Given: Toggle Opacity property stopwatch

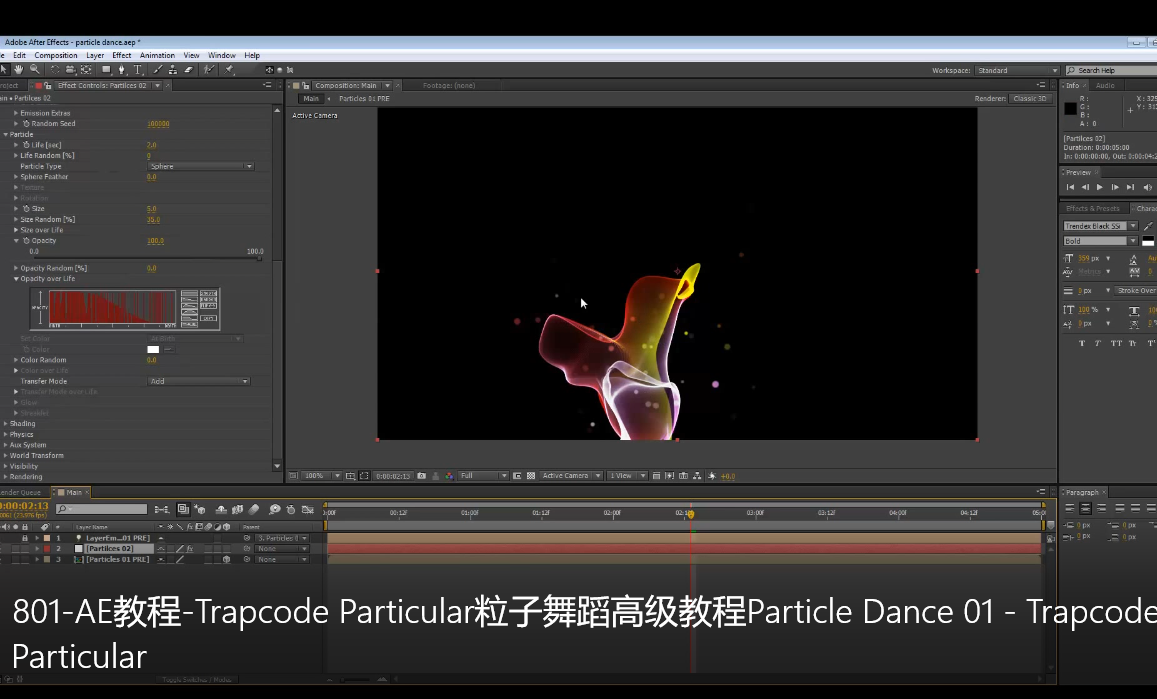Looking at the screenshot, I should (26, 241).
